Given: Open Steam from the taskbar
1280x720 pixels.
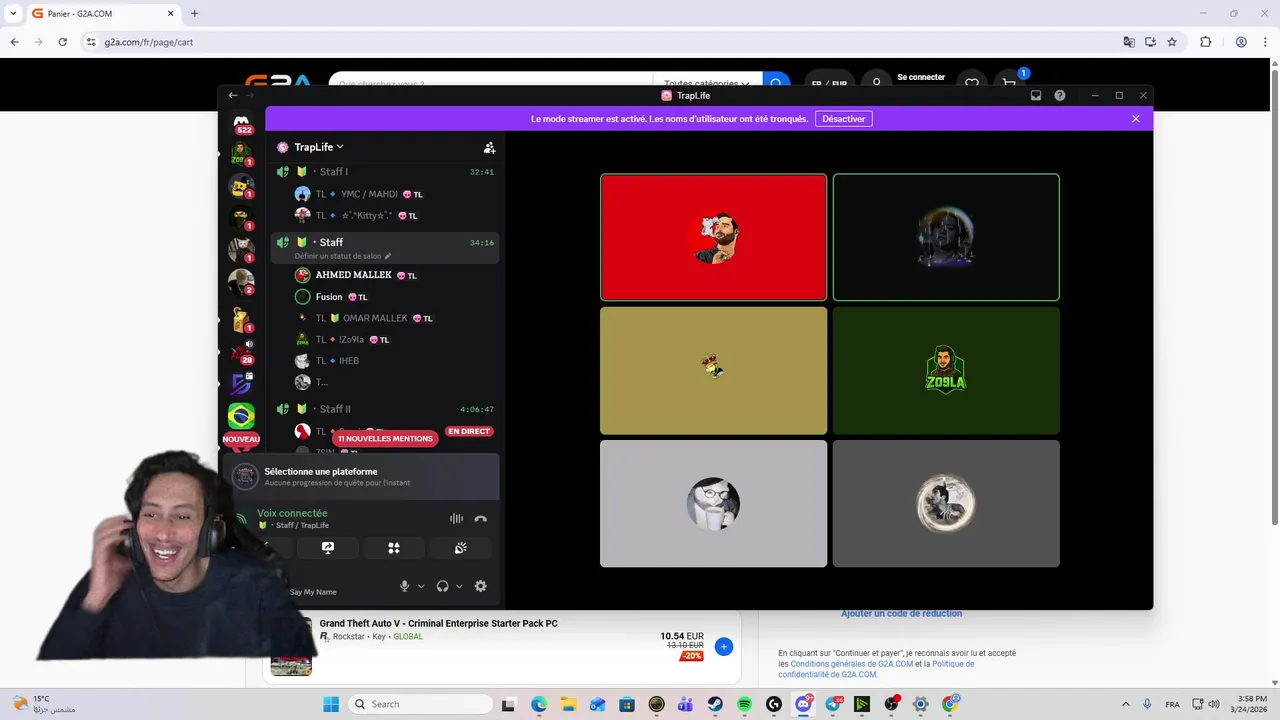Looking at the screenshot, I should [x=715, y=704].
